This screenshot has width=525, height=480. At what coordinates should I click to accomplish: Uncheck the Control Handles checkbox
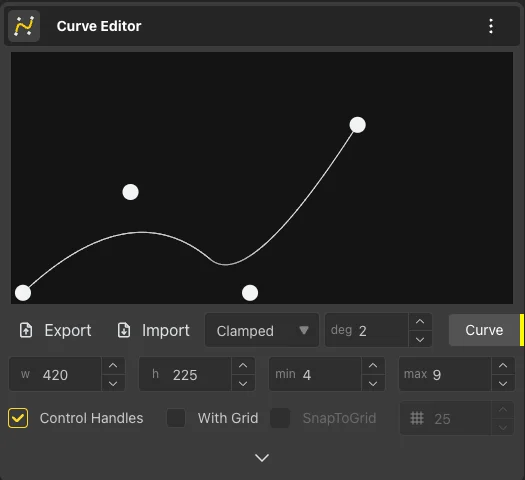[x=18, y=418]
